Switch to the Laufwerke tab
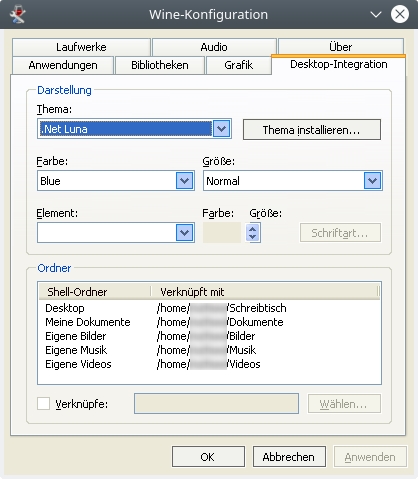This screenshot has height=479, width=418. (x=81, y=47)
